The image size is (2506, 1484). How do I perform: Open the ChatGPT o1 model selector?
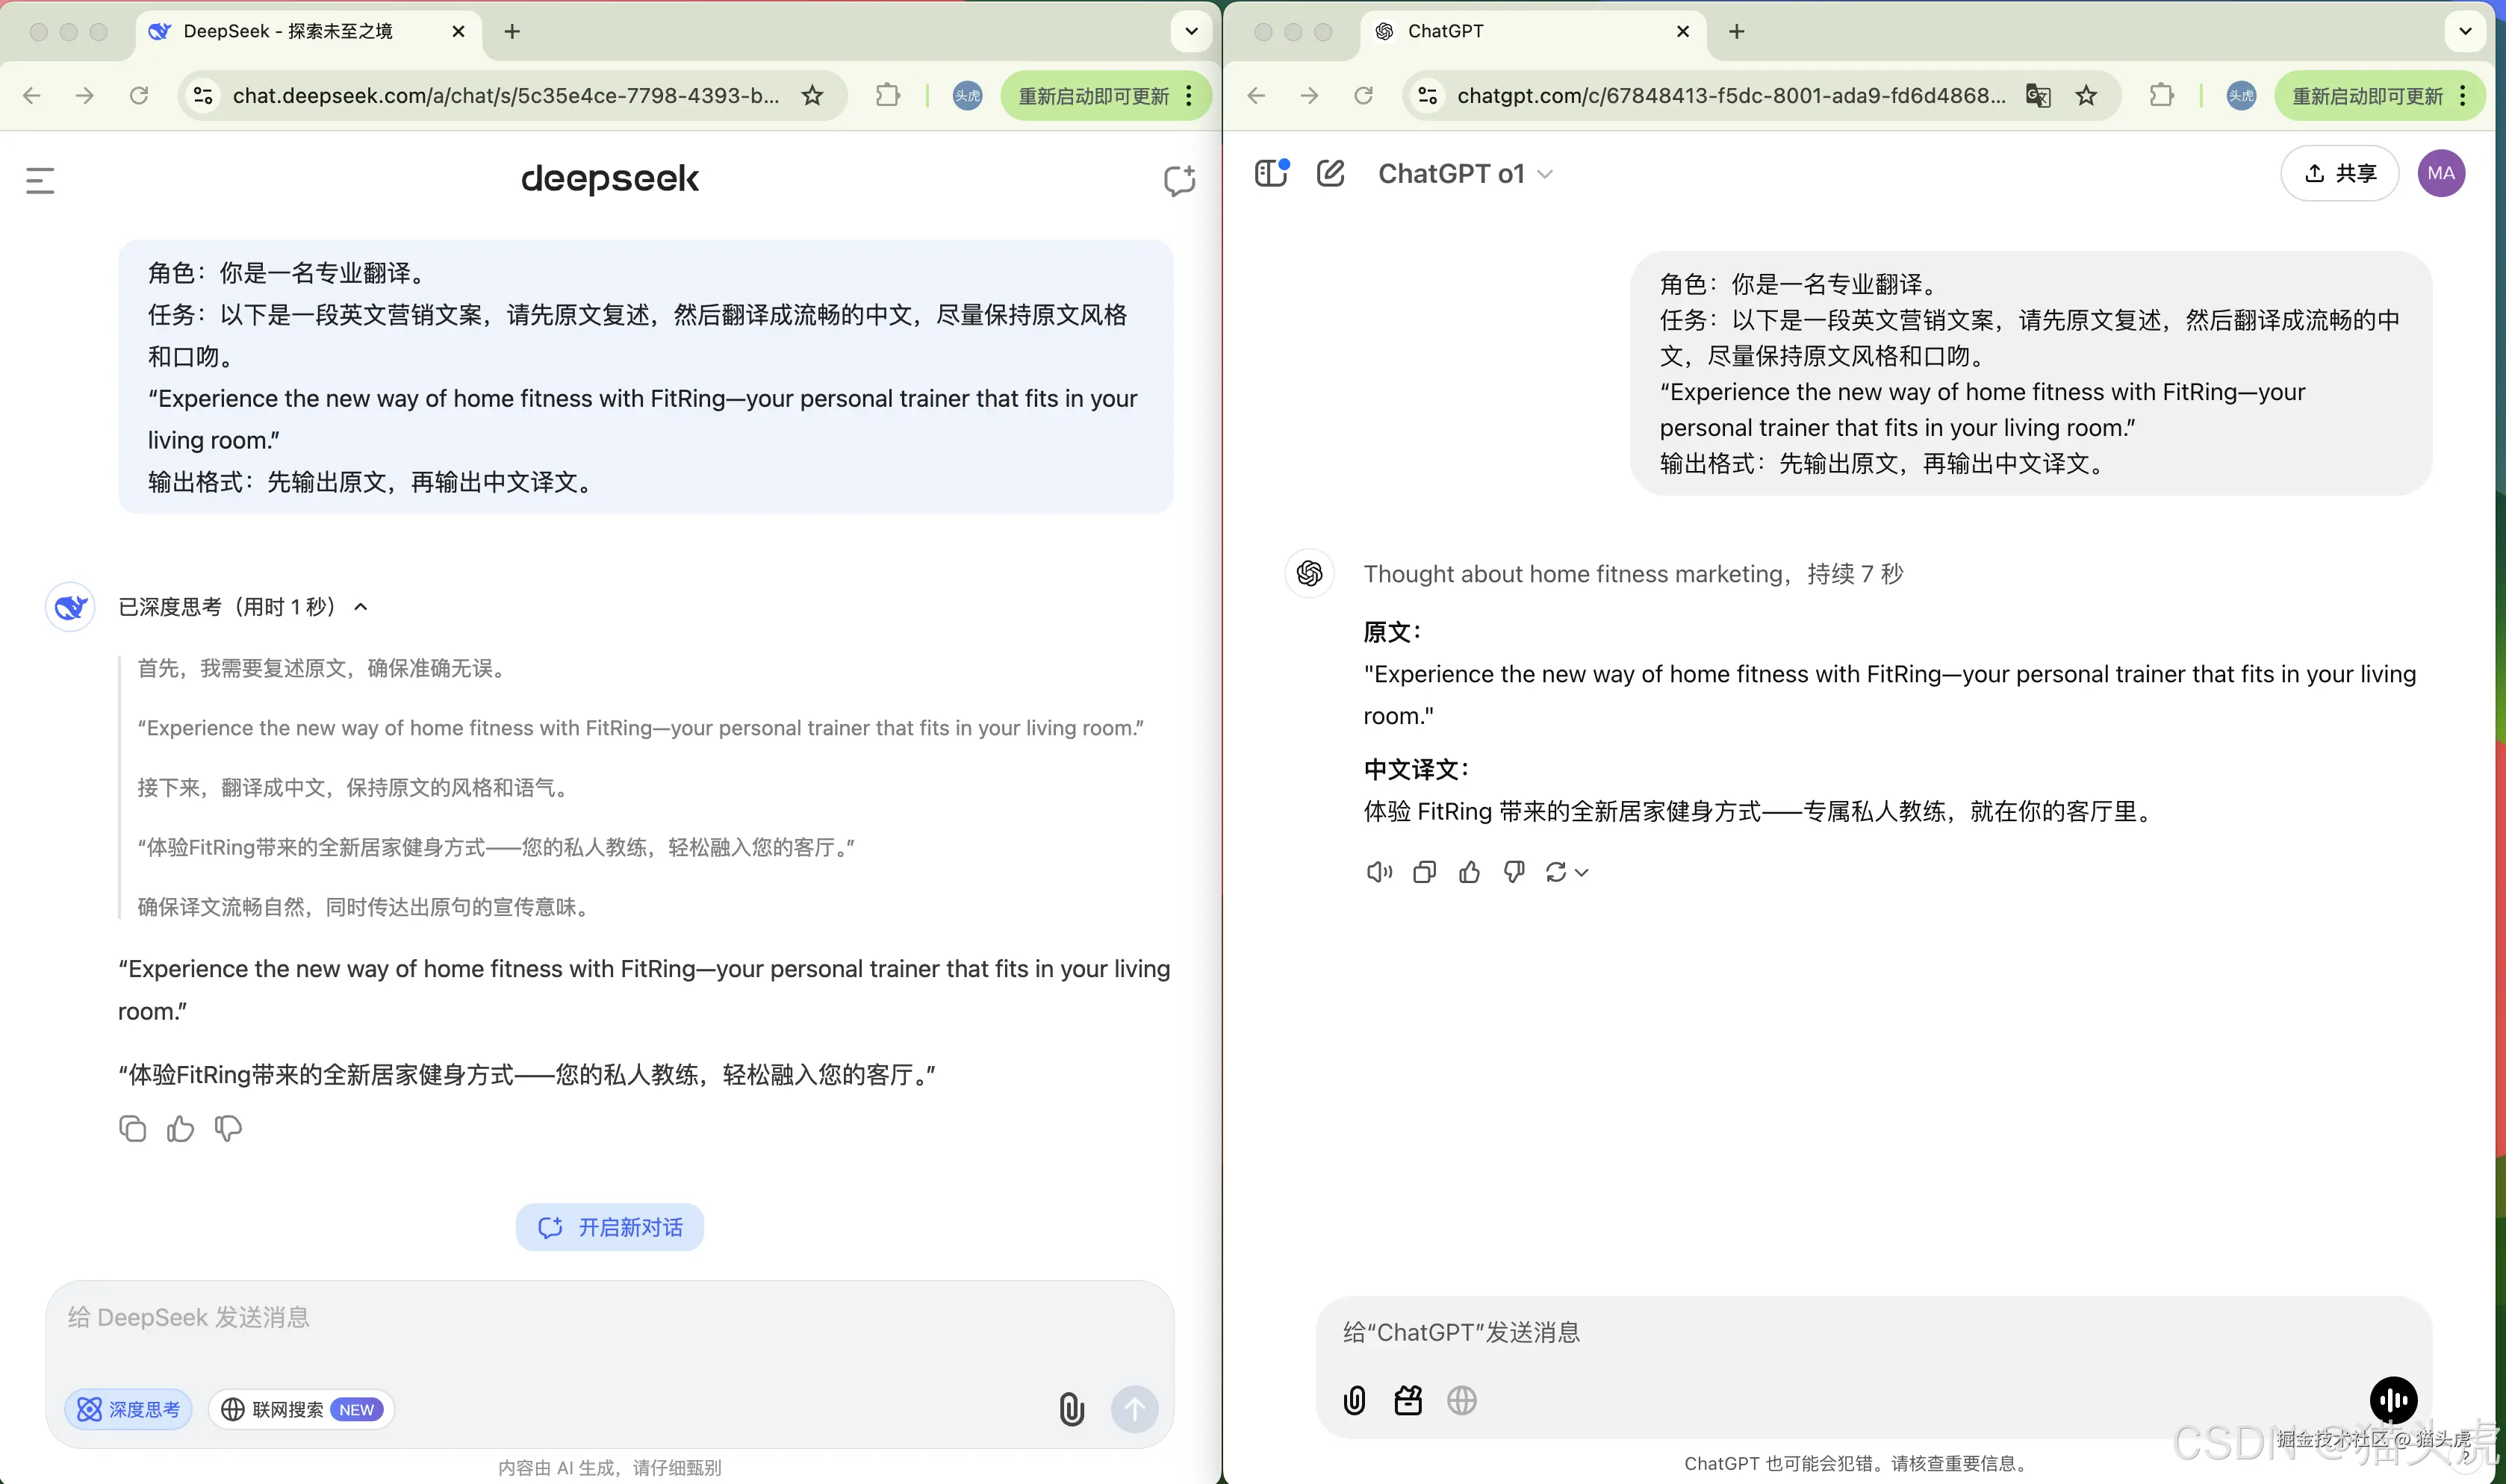click(x=1464, y=173)
